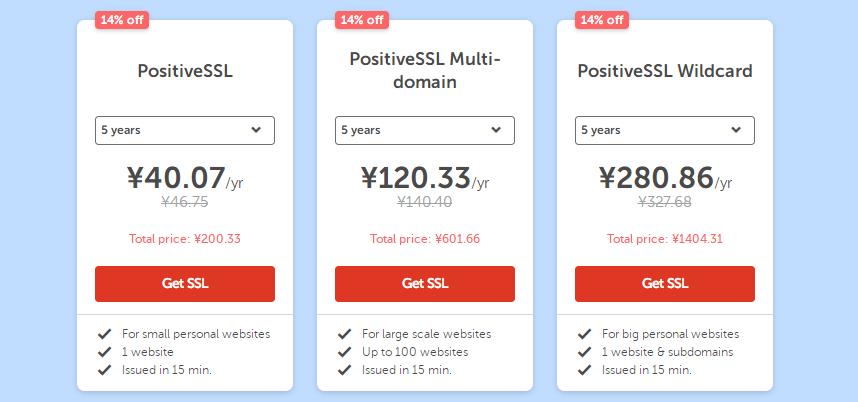Click checkmark next to "1 website & subdomains"
The image size is (858, 402).
[x=584, y=352]
